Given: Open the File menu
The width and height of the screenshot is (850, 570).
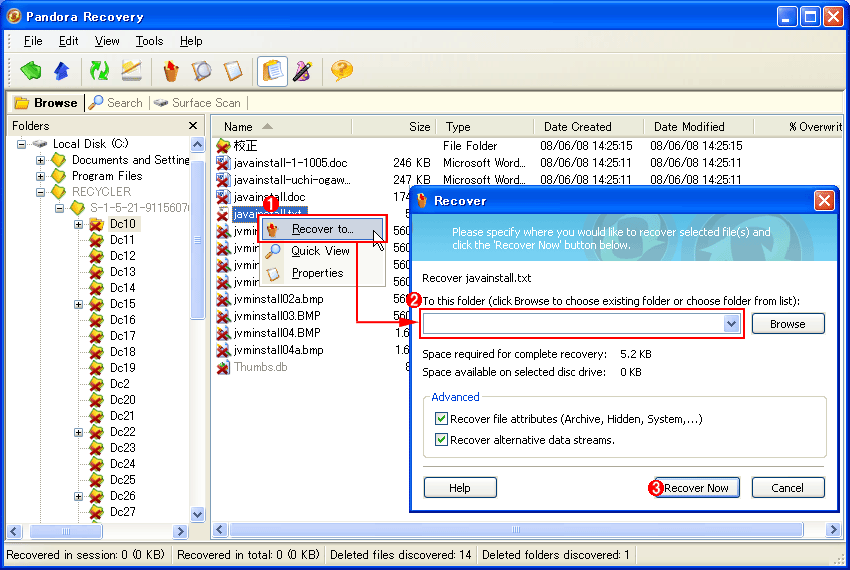Looking at the screenshot, I should pyautogui.click(x=33, y=41).
